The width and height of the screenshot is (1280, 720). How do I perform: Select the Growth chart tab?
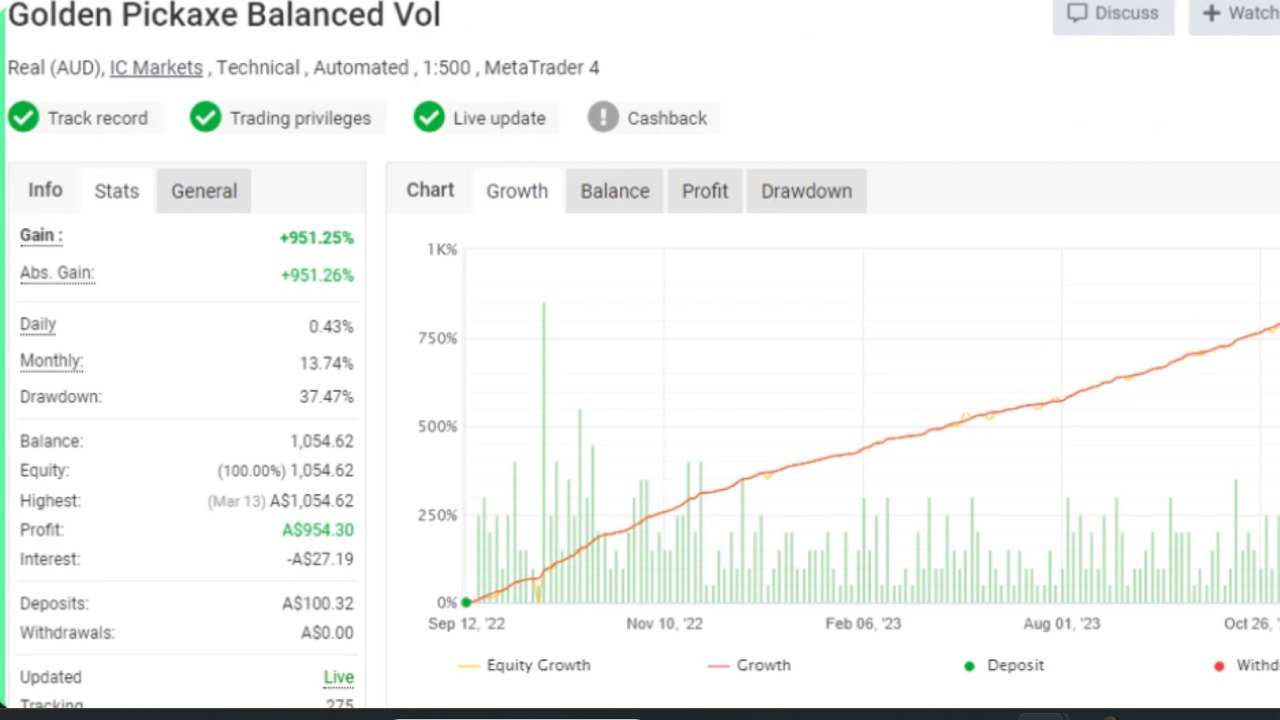click(x=517, y=191)
